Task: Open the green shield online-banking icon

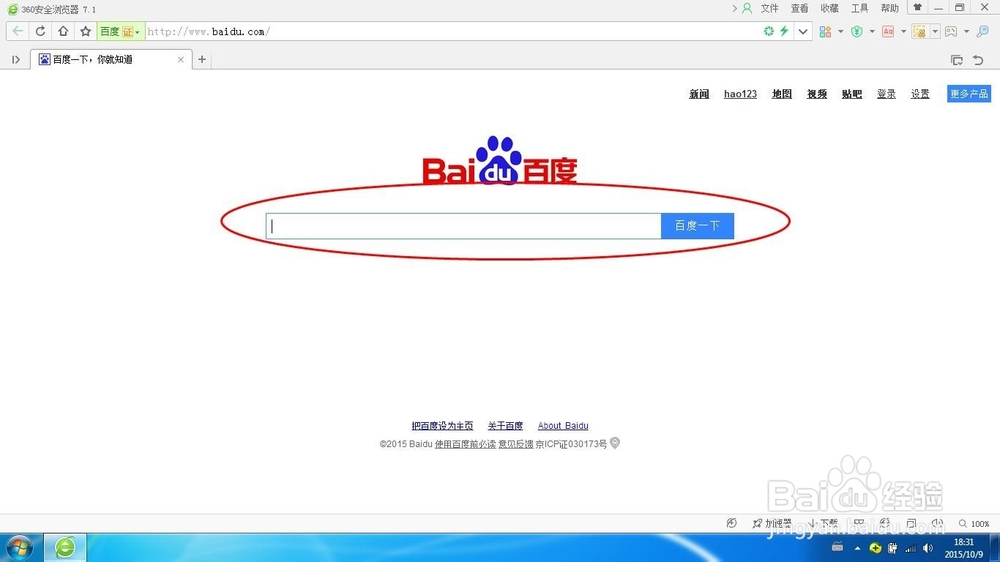Action: 857,31
